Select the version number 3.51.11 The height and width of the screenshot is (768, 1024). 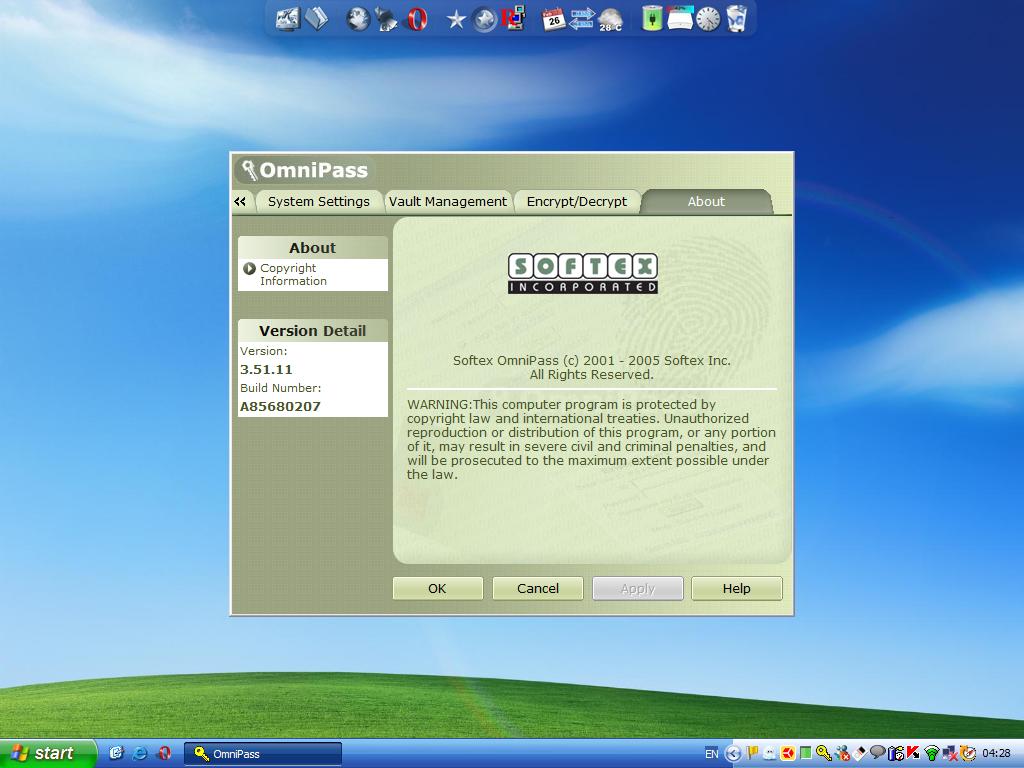point(266,370)
